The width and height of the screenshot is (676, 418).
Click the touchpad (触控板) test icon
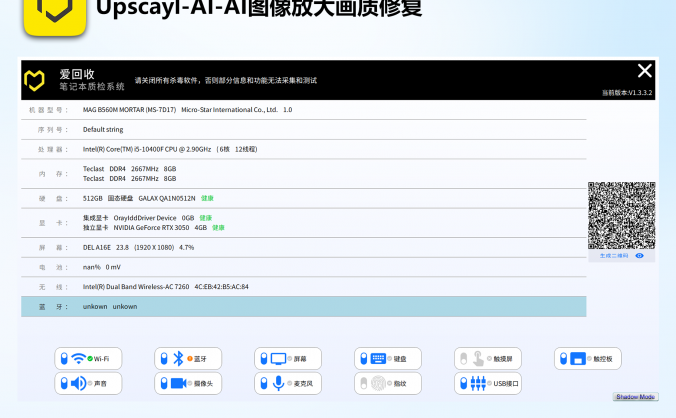[x=578, y=359]
